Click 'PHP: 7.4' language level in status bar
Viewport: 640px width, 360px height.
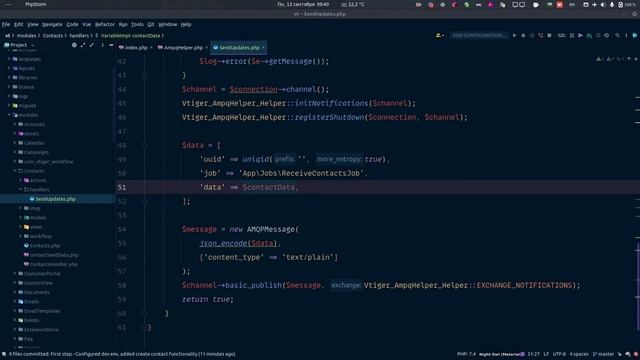466,354
